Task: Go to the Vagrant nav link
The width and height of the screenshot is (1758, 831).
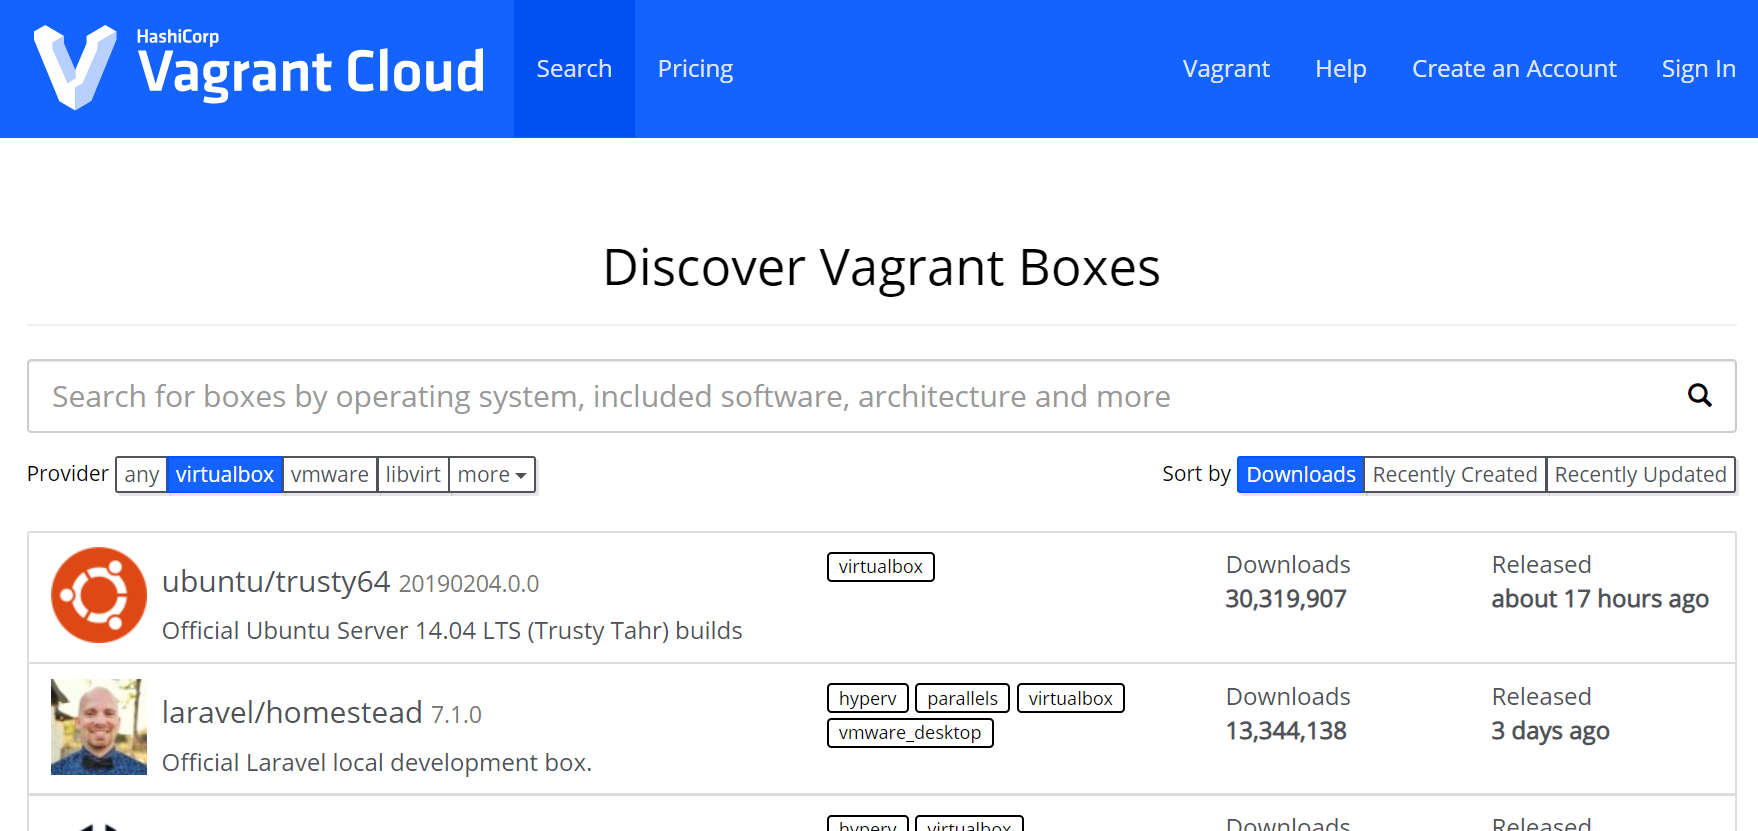Action: click(x=1226, y=69)
